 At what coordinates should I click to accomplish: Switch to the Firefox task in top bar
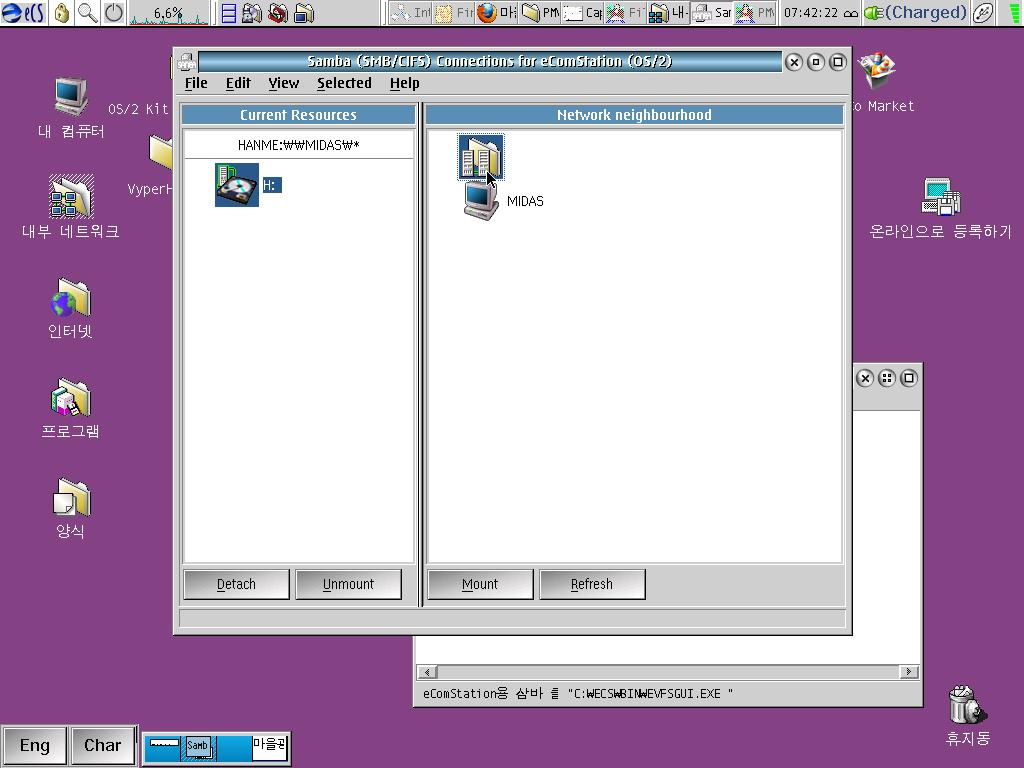tap(497, 13)
